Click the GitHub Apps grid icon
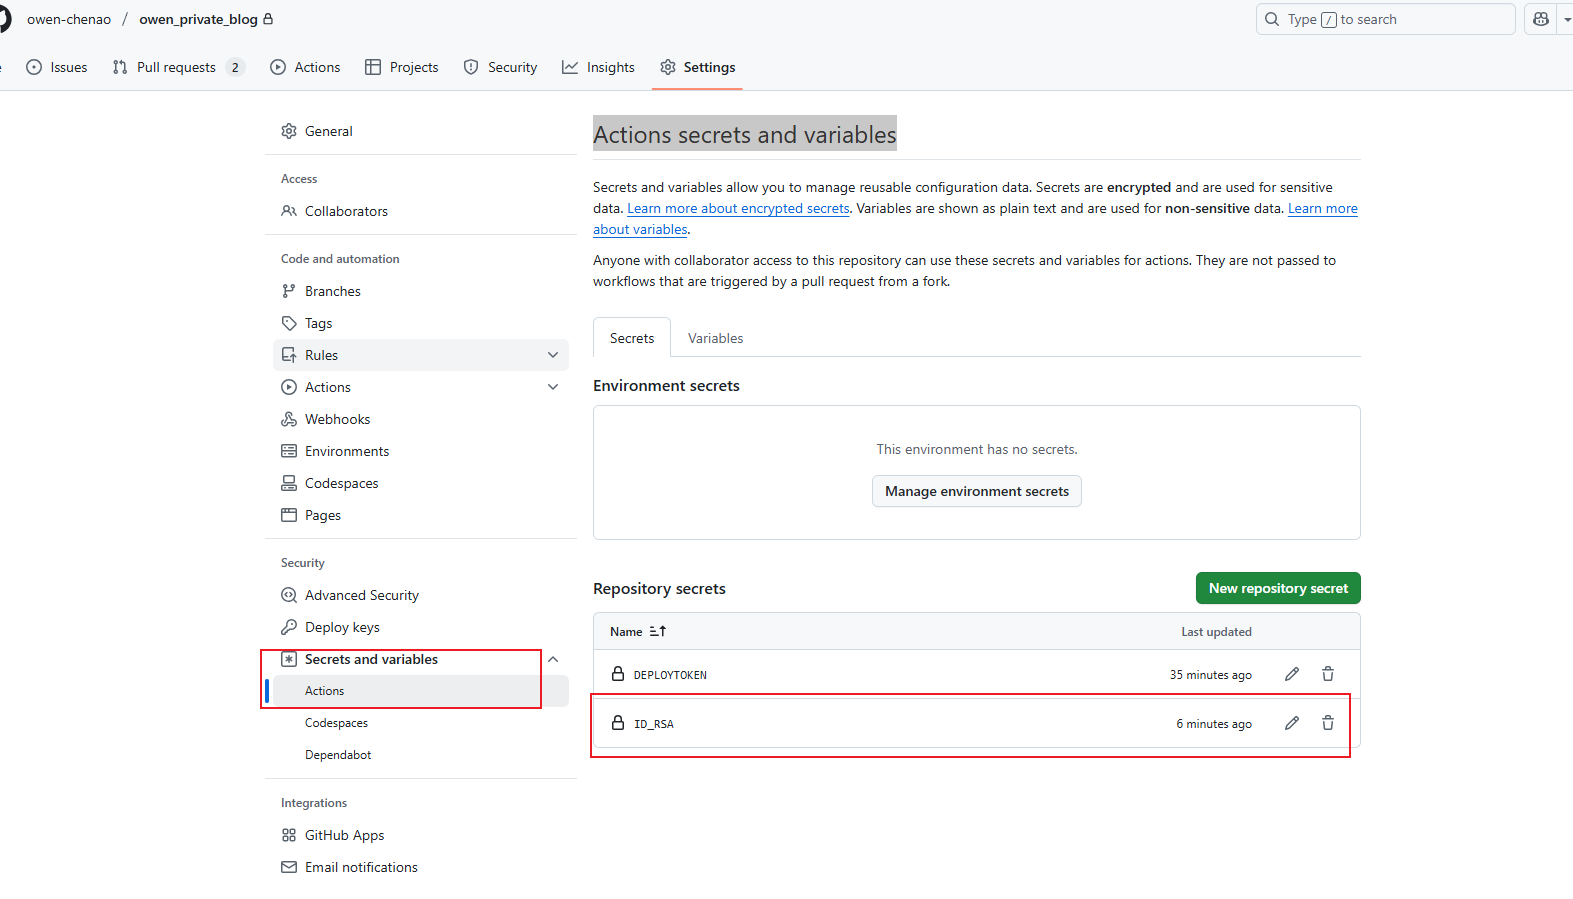This screenshot has width=1573, height=899. click(289, 835)
